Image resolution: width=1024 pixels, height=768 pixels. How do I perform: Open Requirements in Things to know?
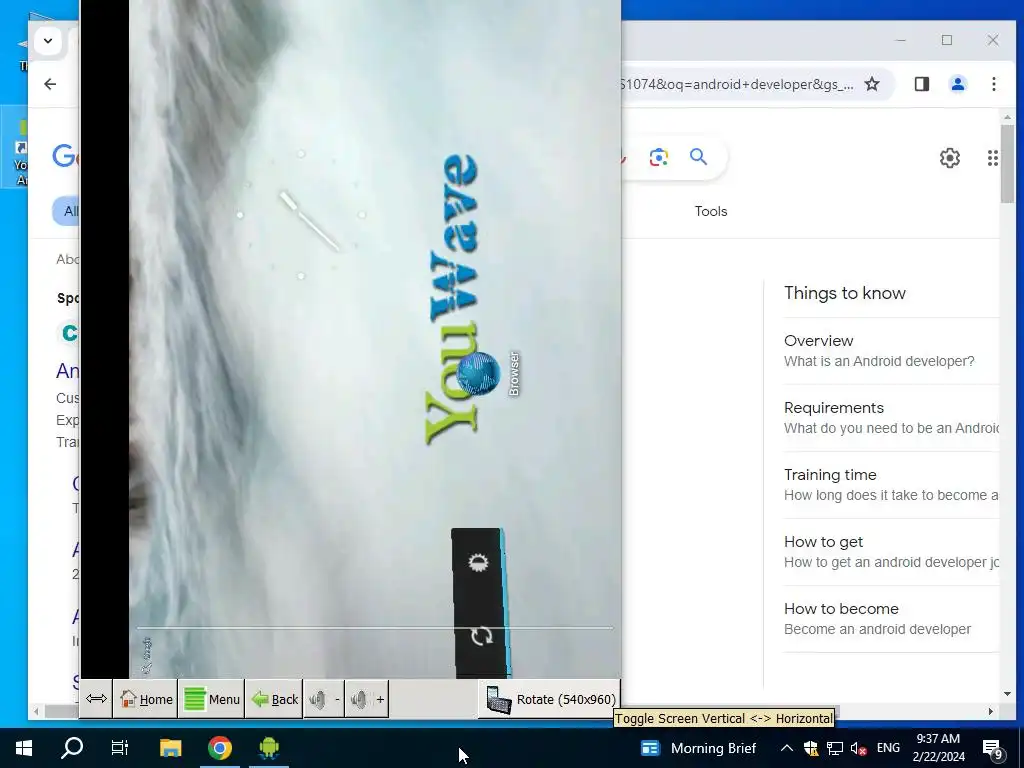click(891, 418)
